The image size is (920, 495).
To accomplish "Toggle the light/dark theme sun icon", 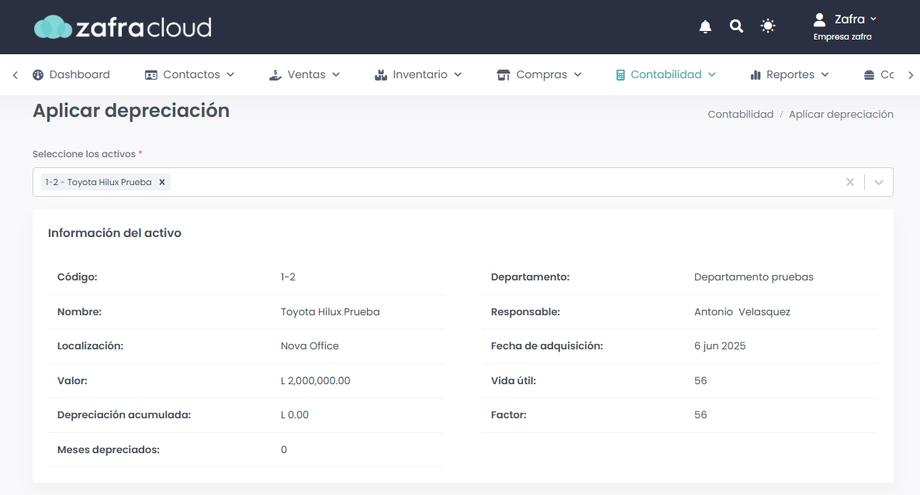I will click(768, 27).
